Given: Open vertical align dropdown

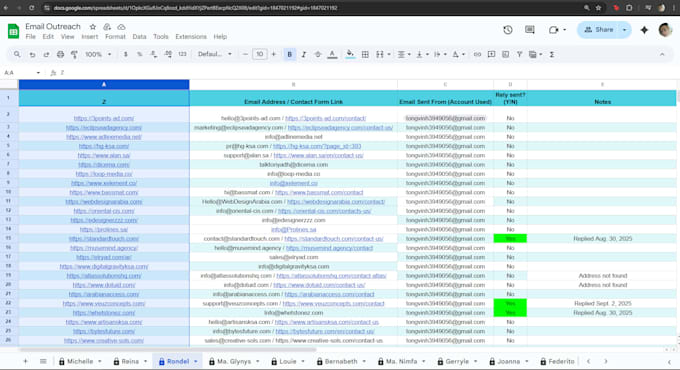Looking at the screenshot, I should tap(422, 54).
